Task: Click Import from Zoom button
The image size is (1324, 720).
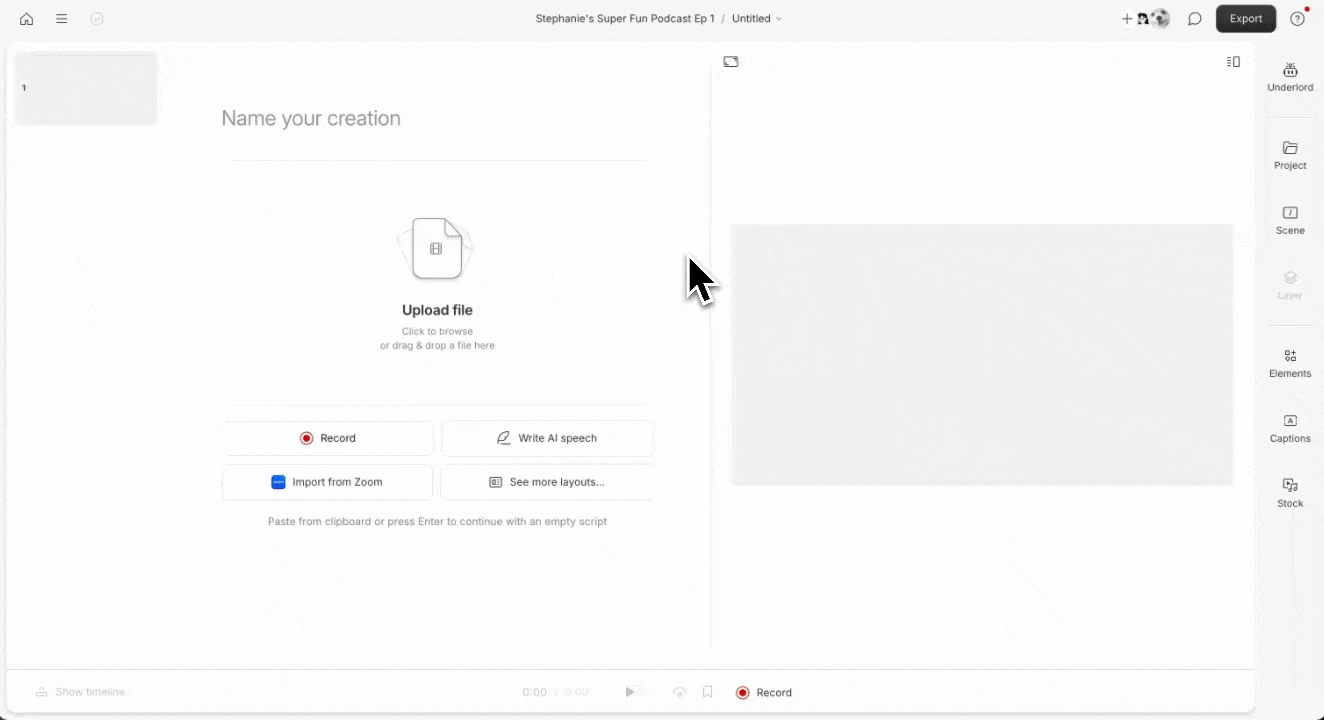Action: 327,482
